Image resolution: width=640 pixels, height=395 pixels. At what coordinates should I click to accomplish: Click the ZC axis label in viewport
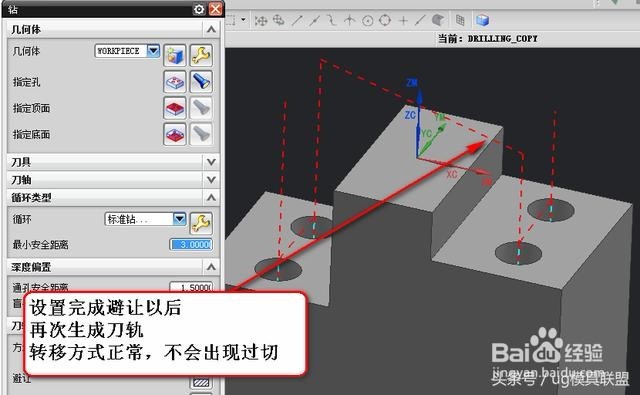tap(410, 115)
